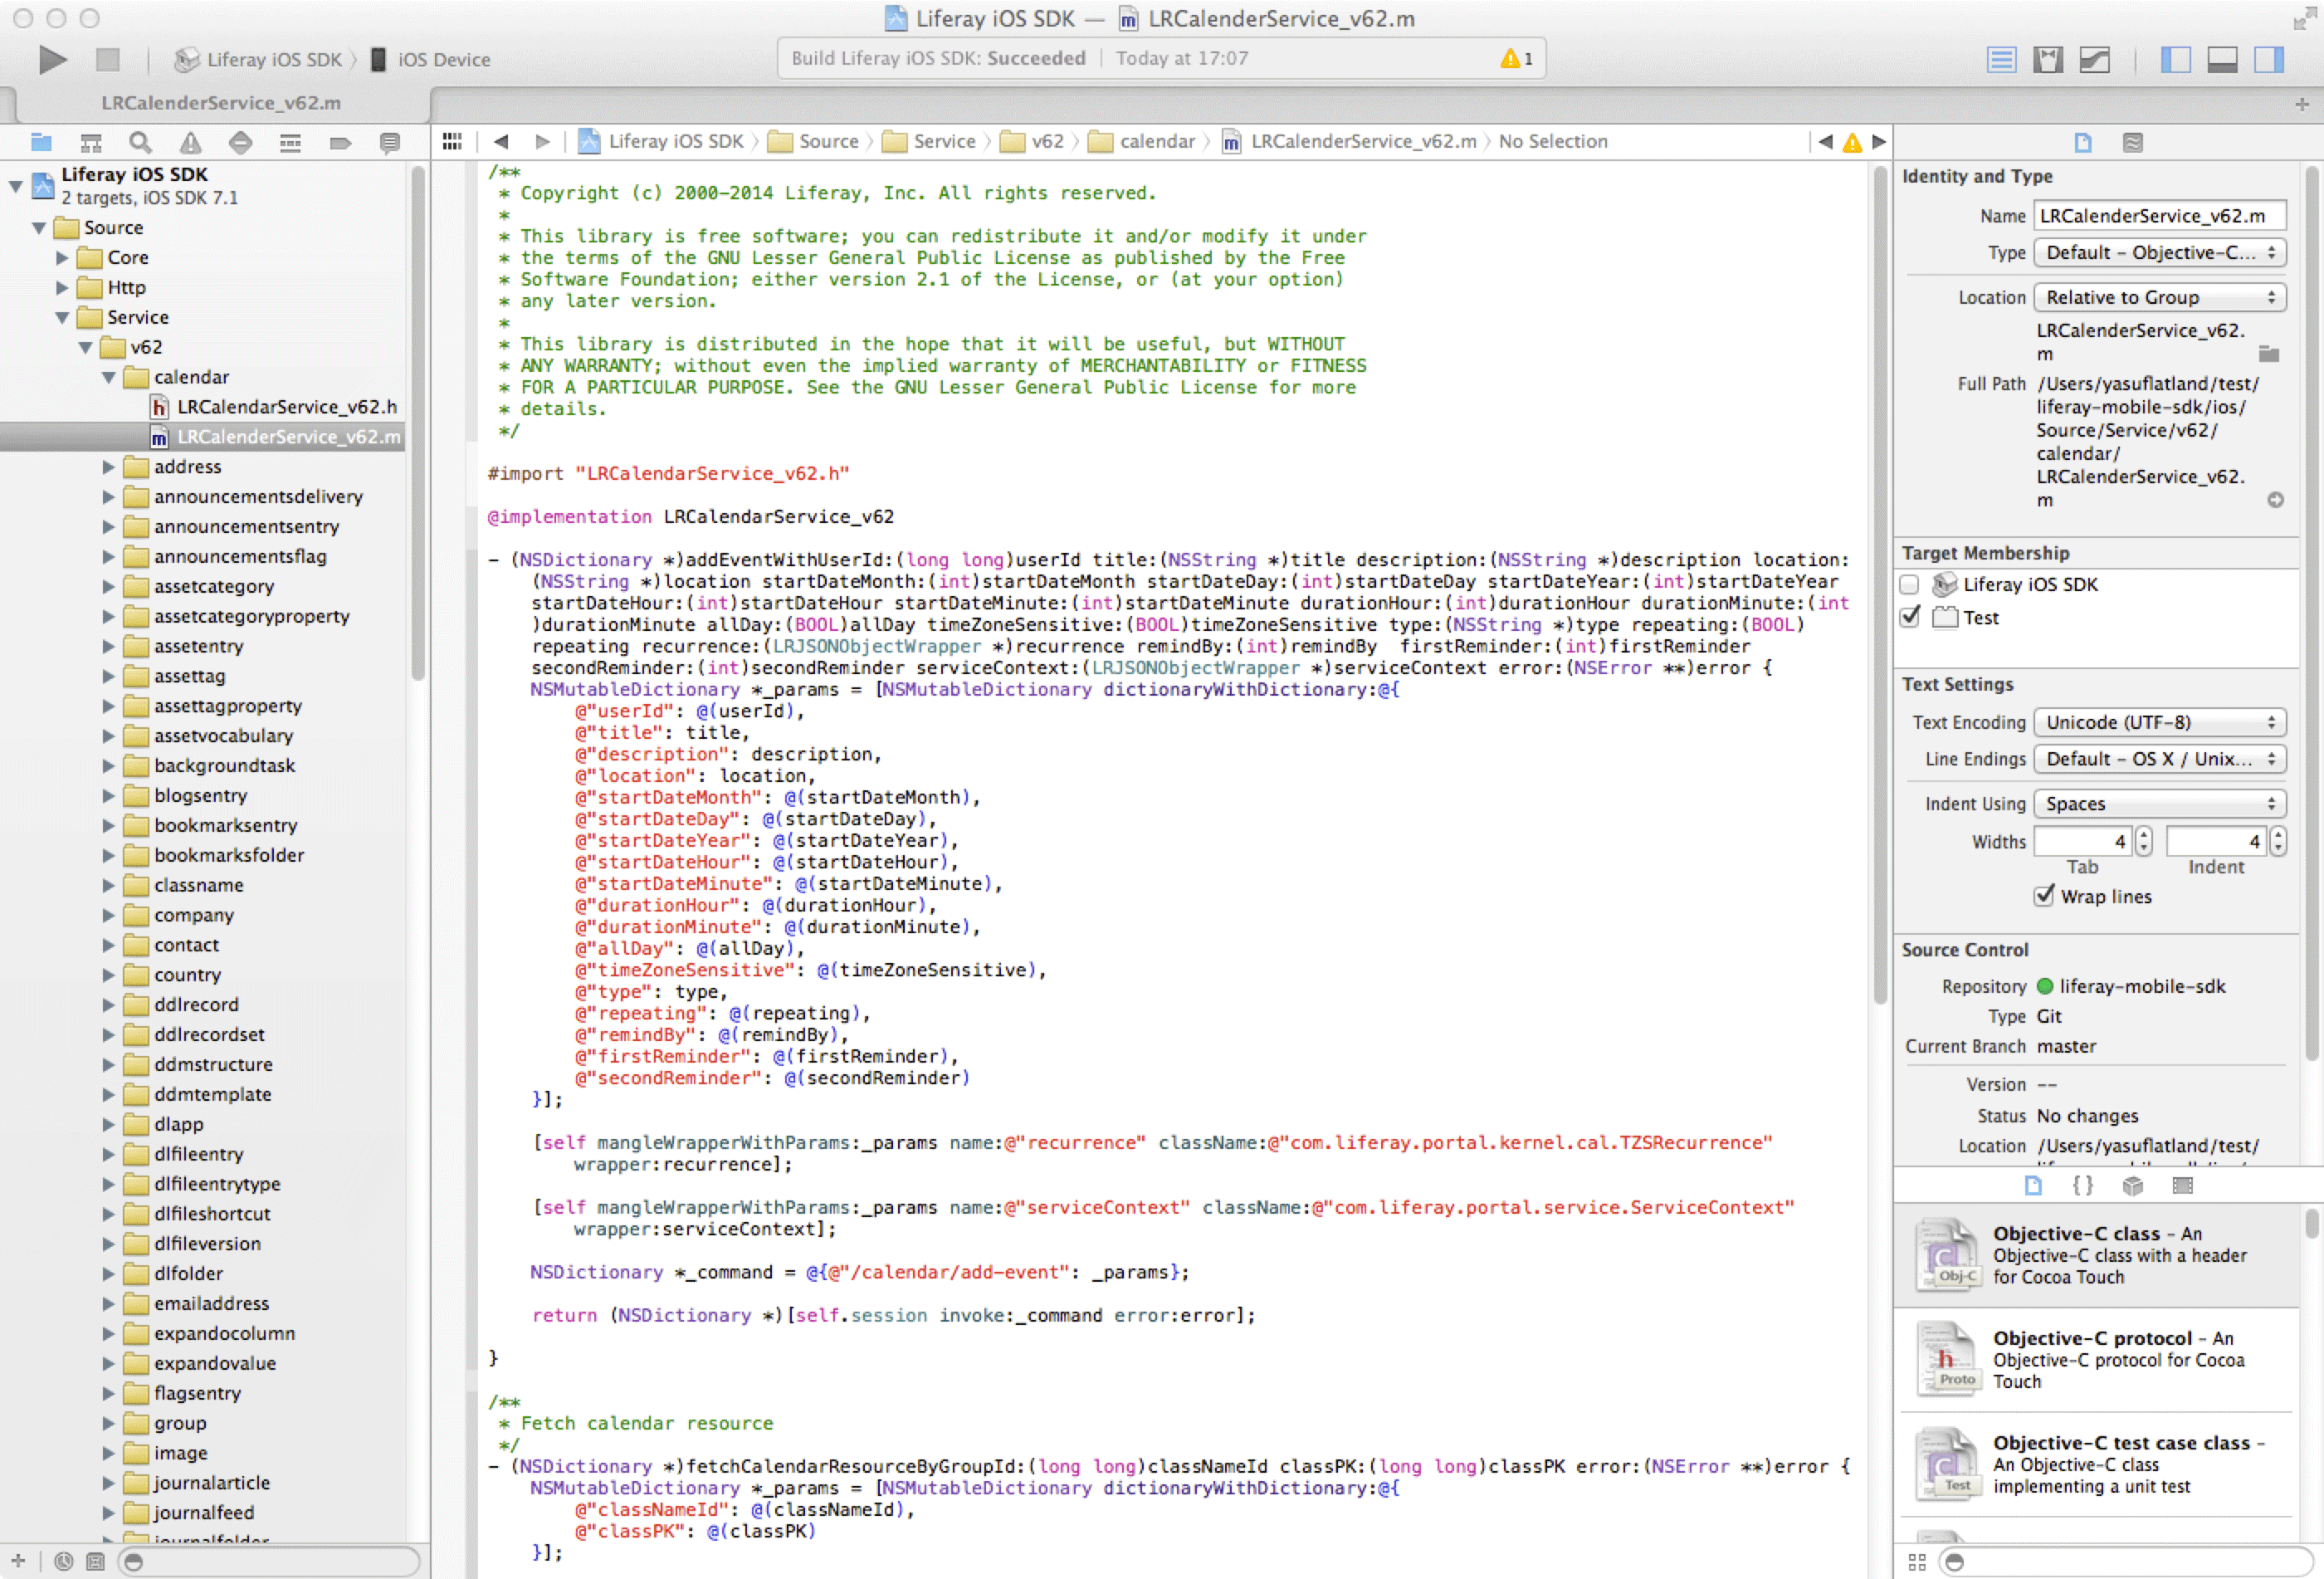Enable Liferay iOS SDK target membership

click(1909, 585)
